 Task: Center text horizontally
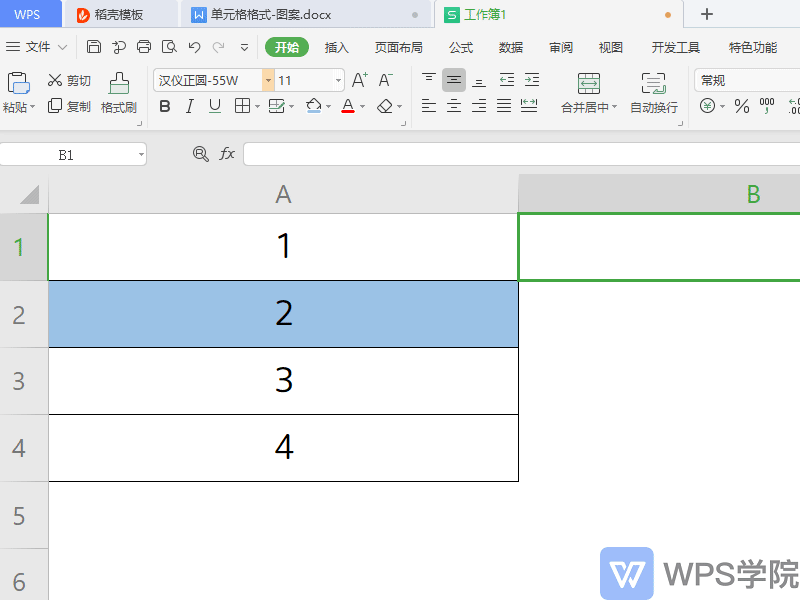pos(454,106)
